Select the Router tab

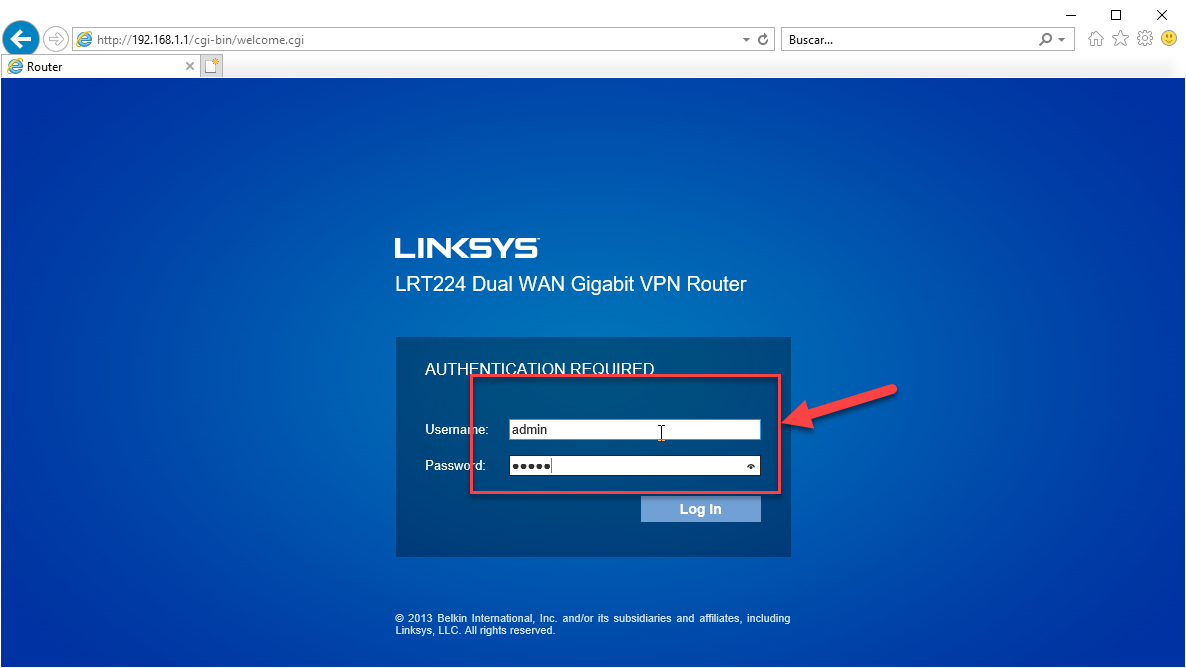pos(90,67)
